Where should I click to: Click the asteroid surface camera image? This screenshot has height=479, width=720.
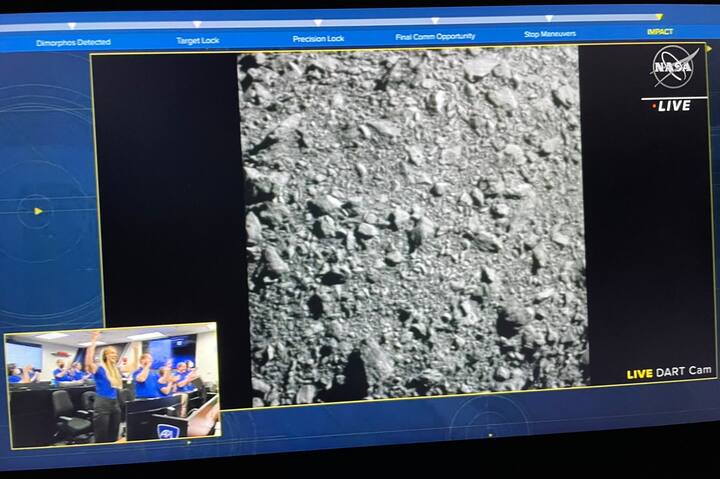(x=412, y=225)
